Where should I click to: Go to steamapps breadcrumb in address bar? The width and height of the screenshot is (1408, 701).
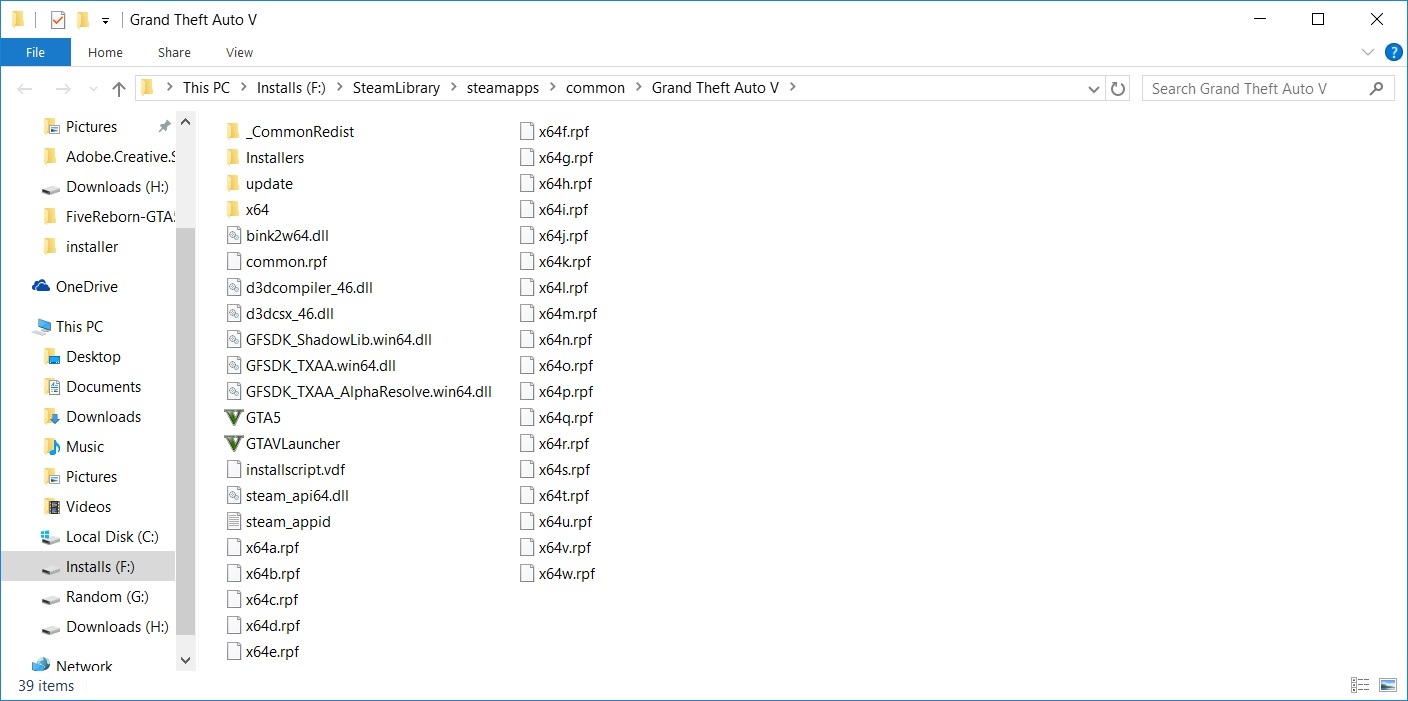coord(503,88)
